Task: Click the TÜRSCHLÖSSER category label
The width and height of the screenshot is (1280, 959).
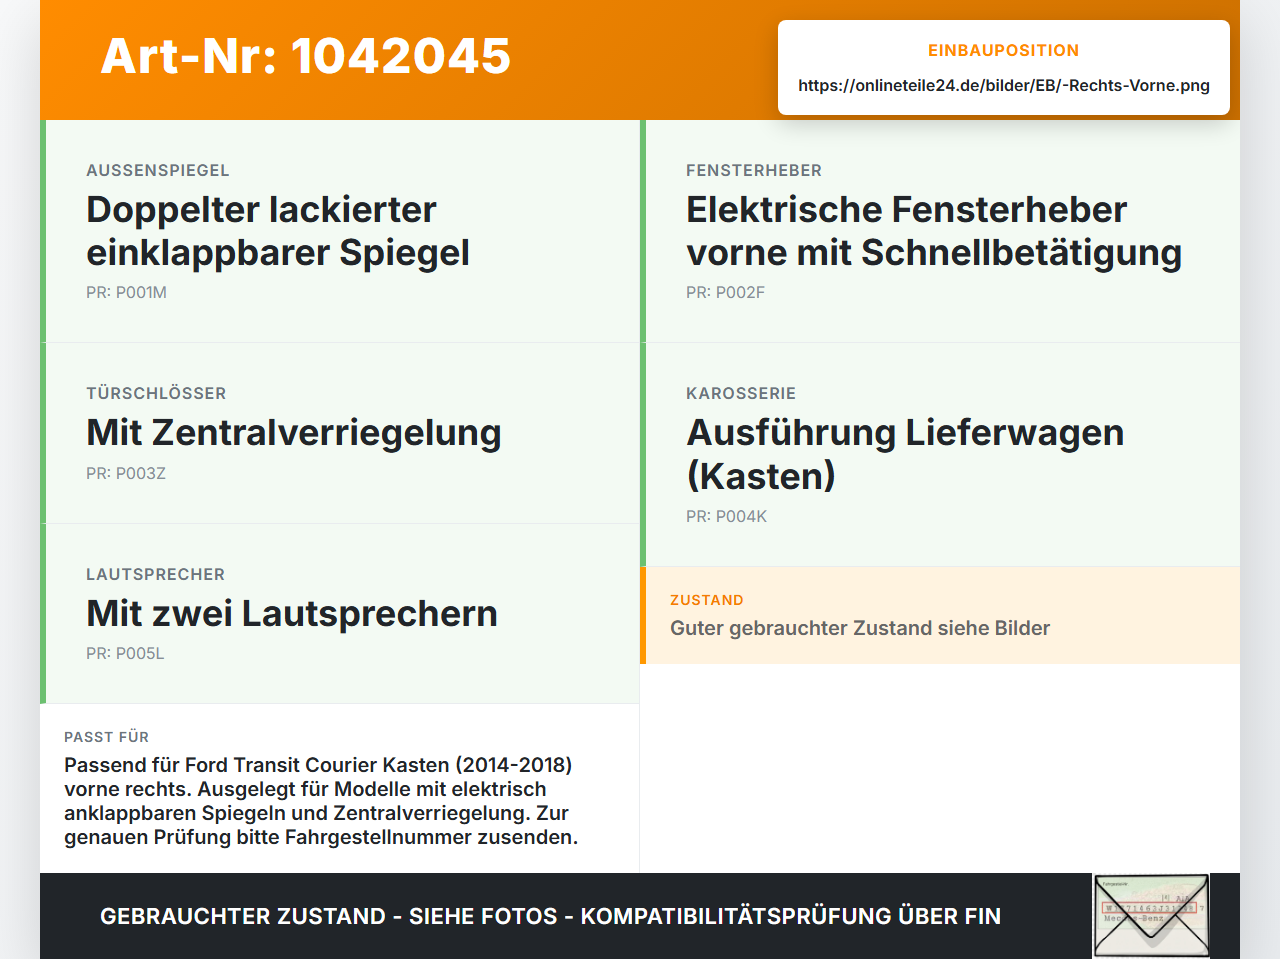Action: (156, 393)
